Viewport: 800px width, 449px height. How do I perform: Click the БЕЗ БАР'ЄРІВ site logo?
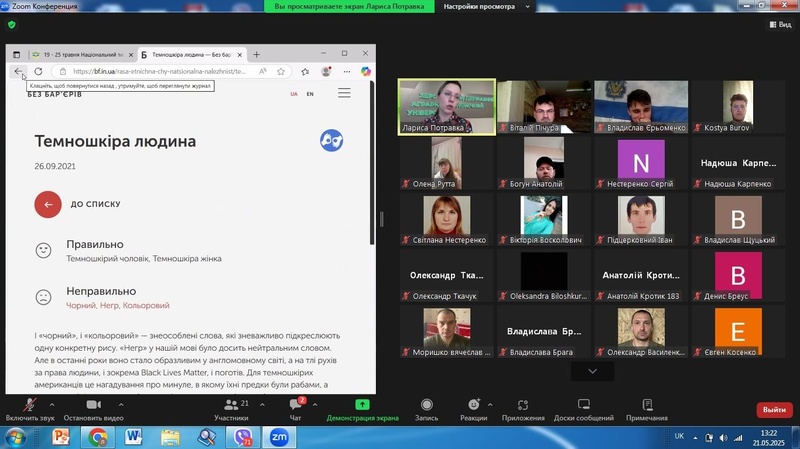pos(55,94)
